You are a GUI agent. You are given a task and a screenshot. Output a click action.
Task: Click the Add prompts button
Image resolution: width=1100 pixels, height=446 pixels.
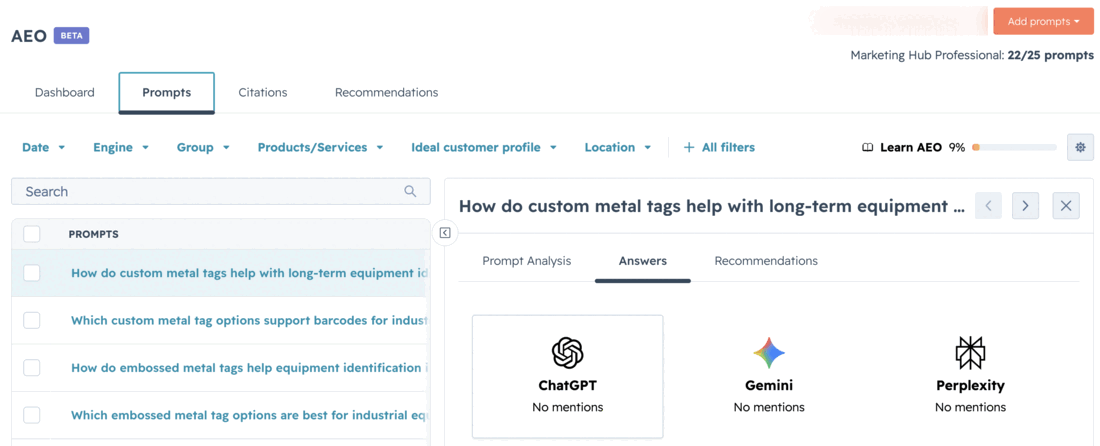click(x=1043, y=21)
